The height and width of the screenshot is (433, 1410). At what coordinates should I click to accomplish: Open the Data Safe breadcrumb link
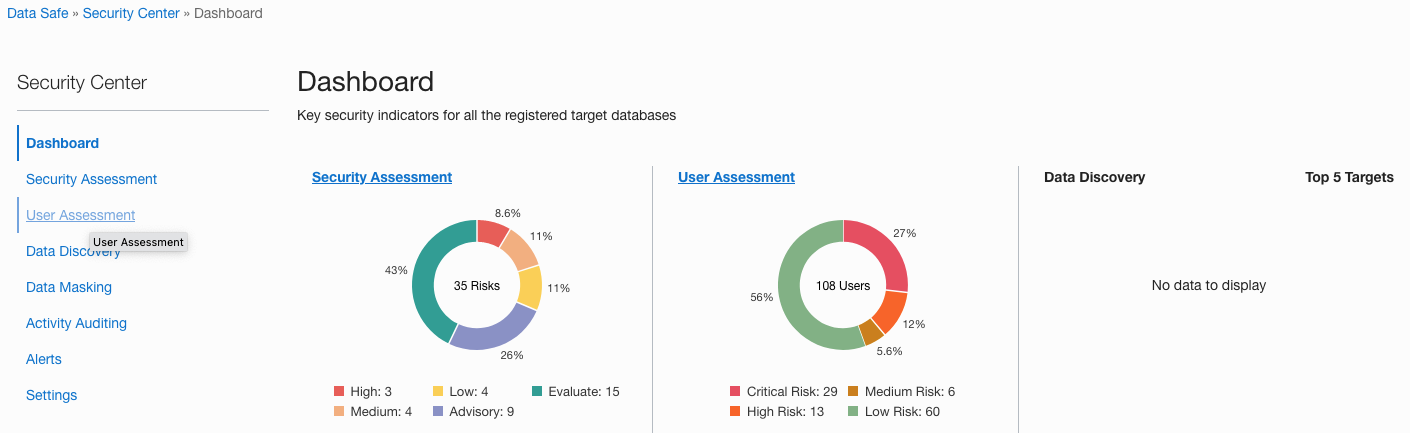click(x=37, y=14)
